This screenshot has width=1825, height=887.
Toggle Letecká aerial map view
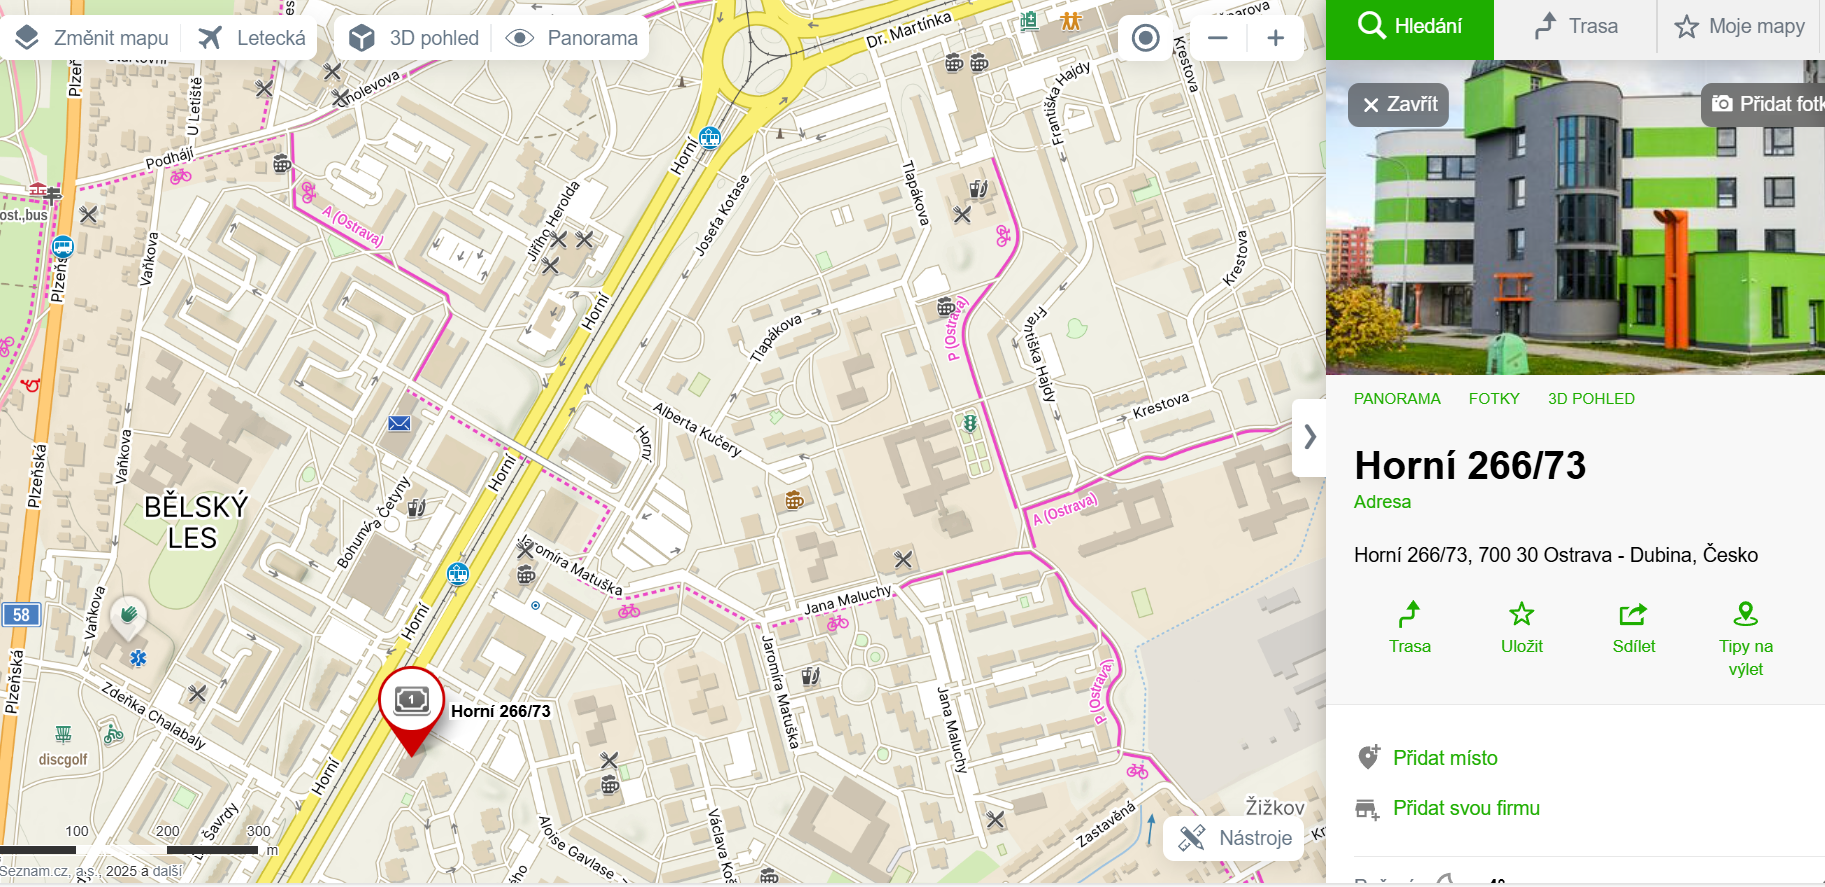pos(252,38)
